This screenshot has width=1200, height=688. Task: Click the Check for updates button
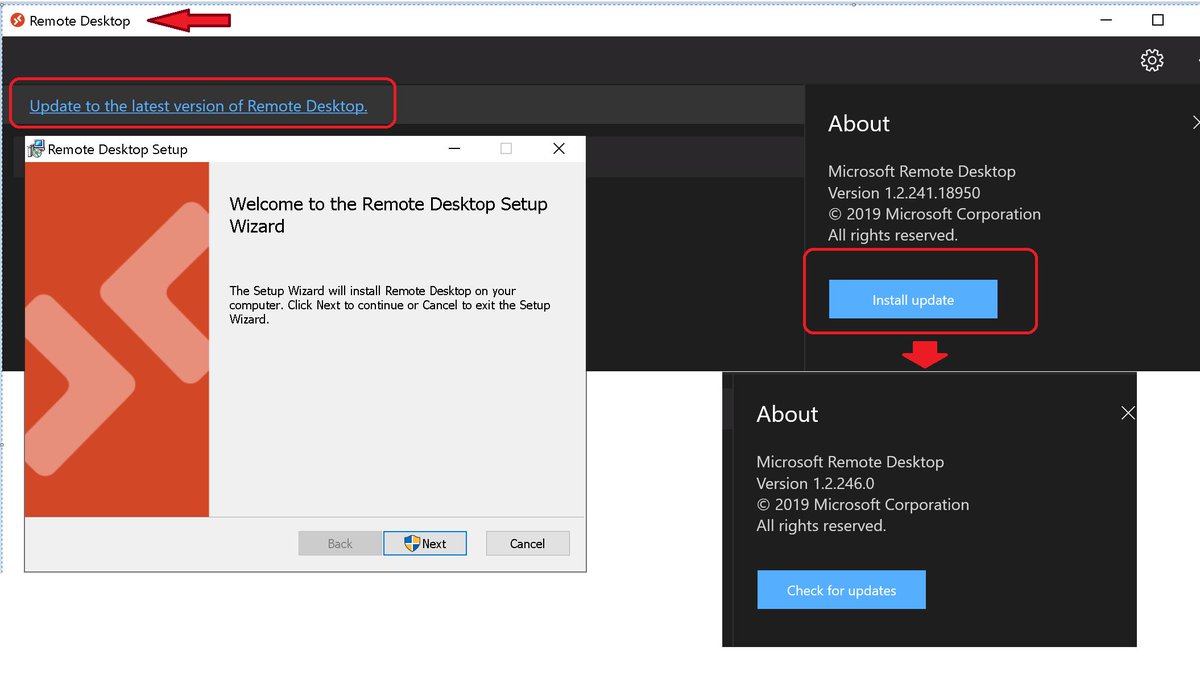click(x=841, y=590)
